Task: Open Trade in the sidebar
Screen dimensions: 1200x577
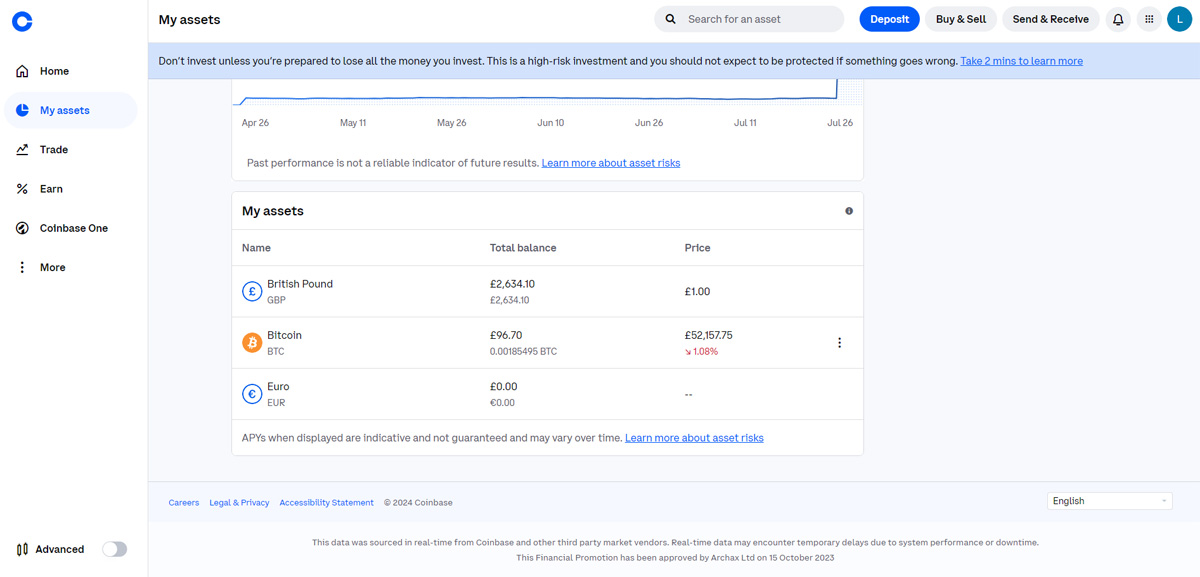Action: 70,150
